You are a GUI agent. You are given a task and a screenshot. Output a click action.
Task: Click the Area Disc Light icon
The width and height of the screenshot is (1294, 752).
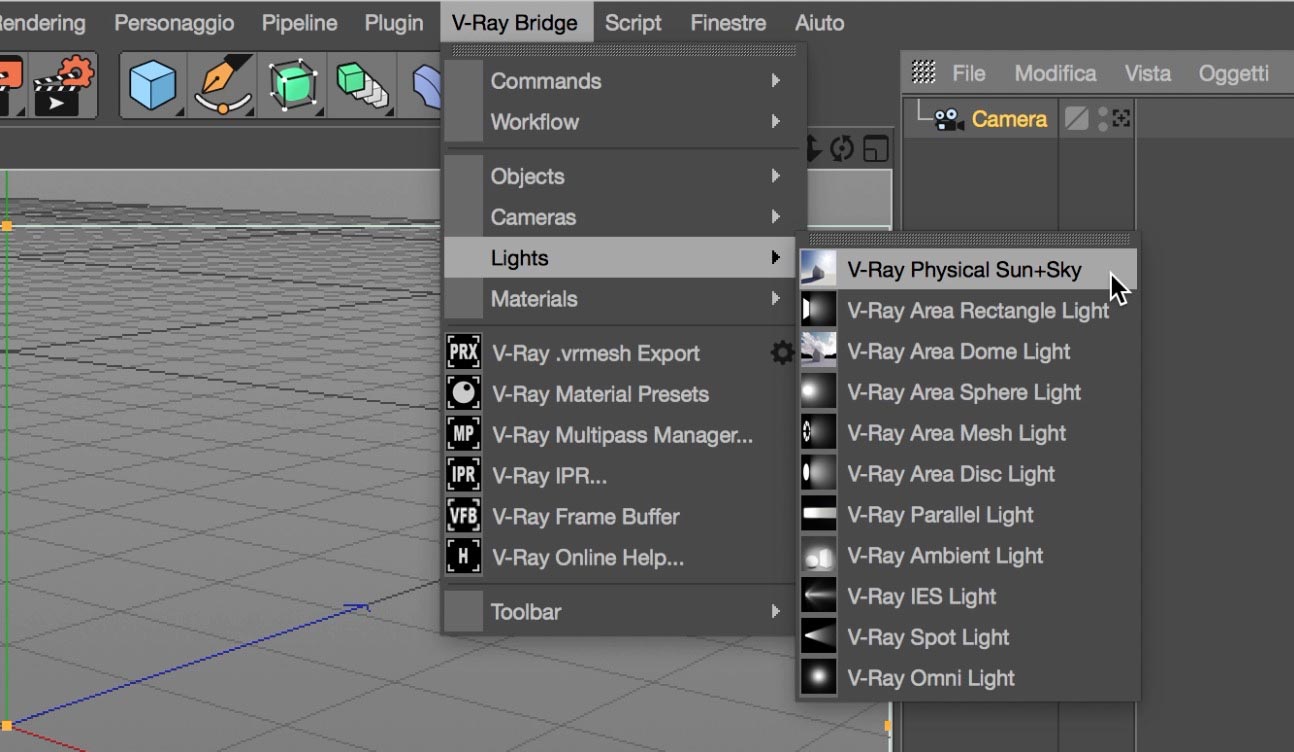(x=818, y=474)
